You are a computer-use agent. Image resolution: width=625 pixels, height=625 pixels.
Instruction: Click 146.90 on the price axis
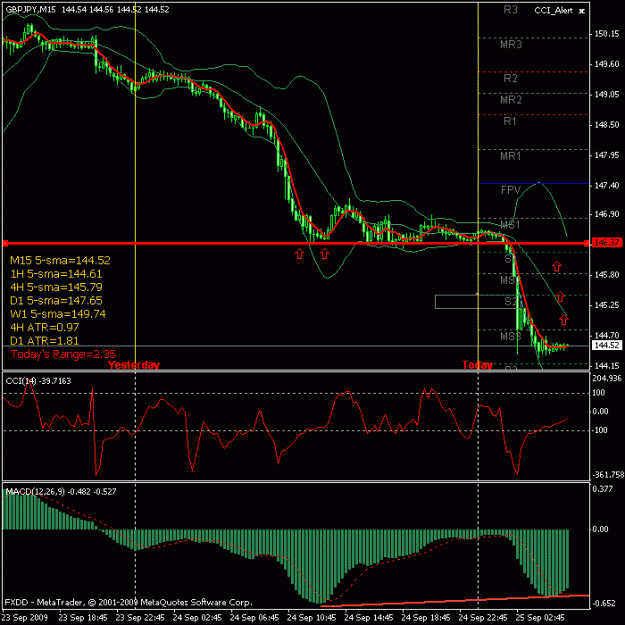tap(607, 214)
